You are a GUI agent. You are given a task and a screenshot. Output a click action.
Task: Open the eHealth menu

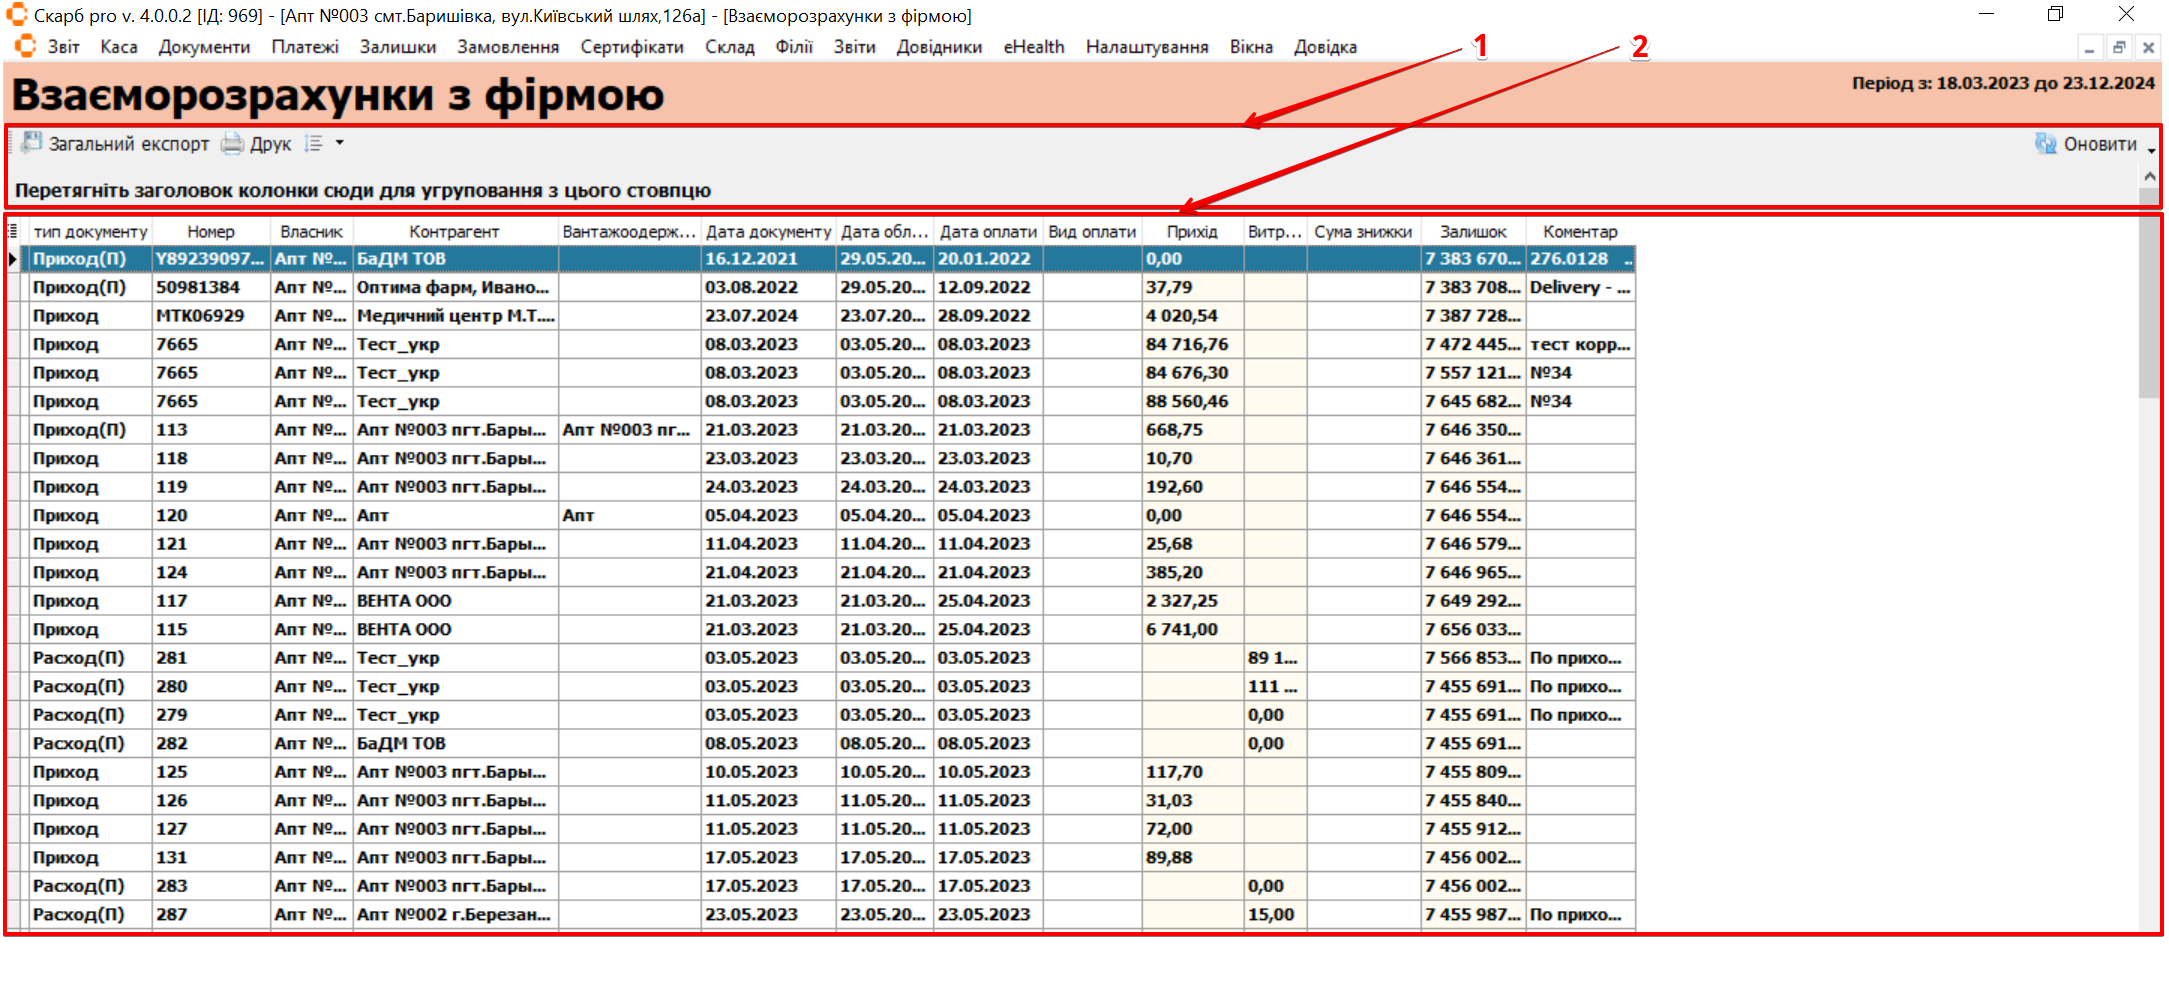[x=1034, y=47]
